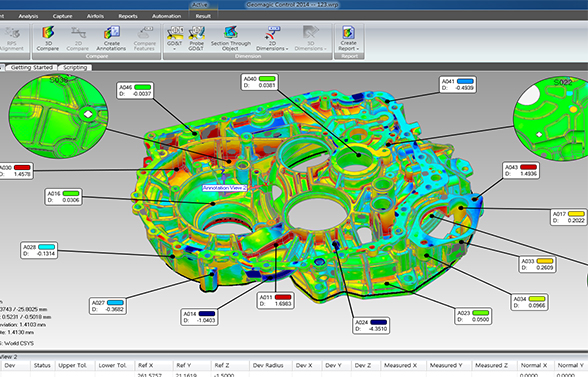Open the Create Report dropdown
Screen dimensions: 588x377
(x=349, y=39)
